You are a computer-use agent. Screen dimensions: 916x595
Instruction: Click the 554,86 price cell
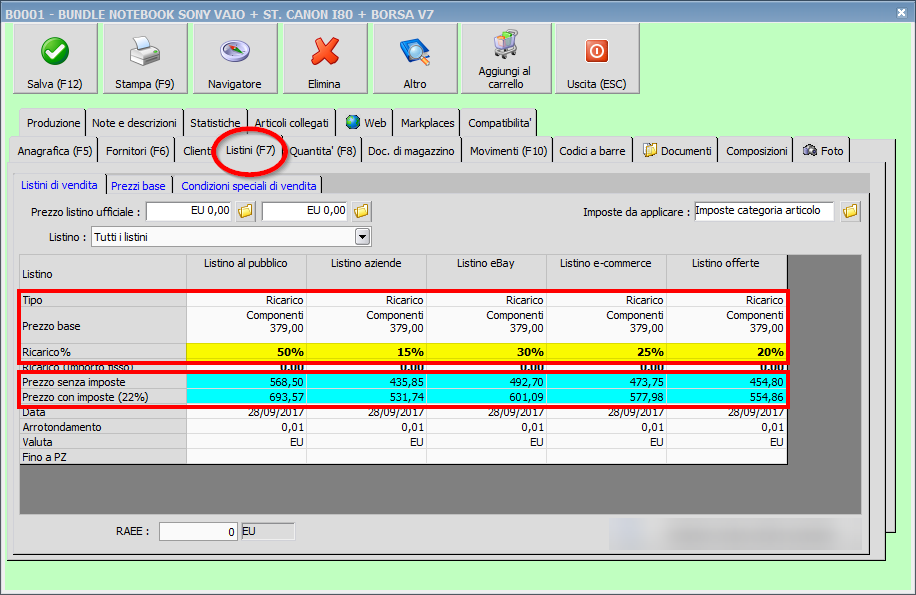pyautogui.click(x=726, y=397)
